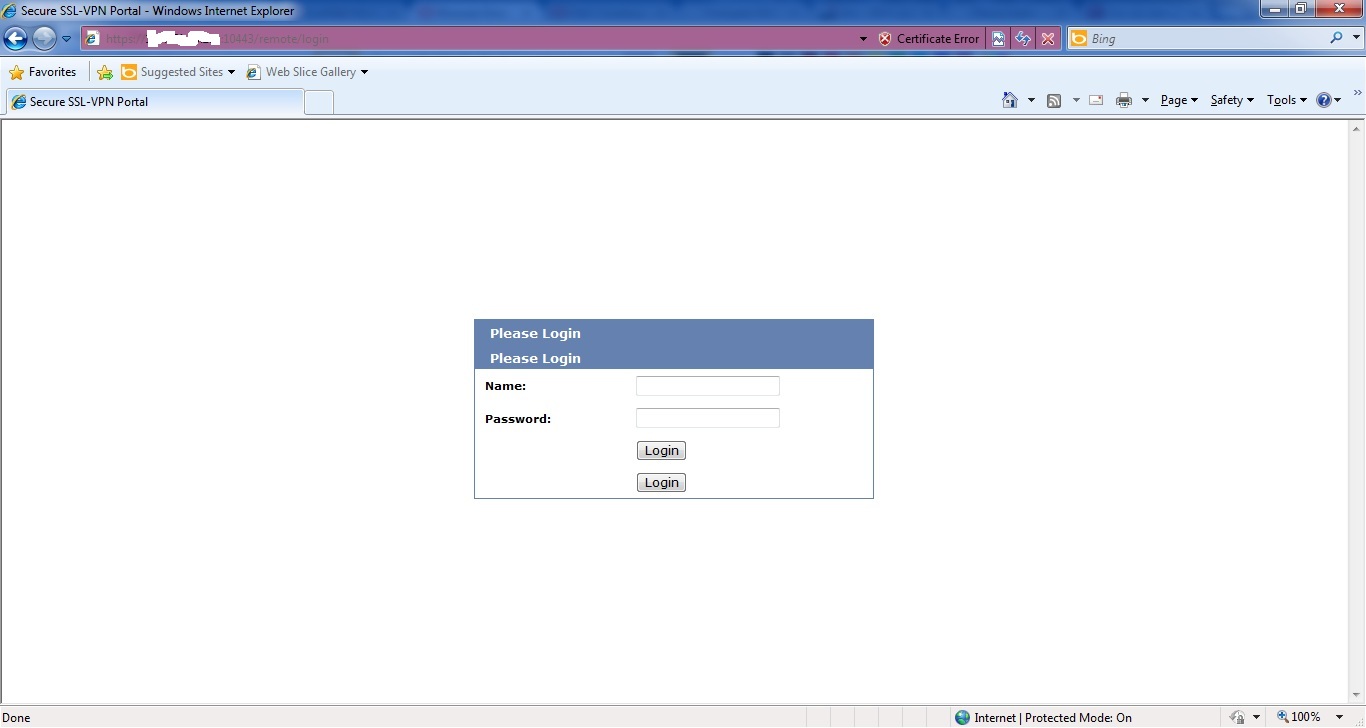Image resolution: width=1366 pixels, height=728 pixels.
Task: Open Read Mail
Action: 1095,100
